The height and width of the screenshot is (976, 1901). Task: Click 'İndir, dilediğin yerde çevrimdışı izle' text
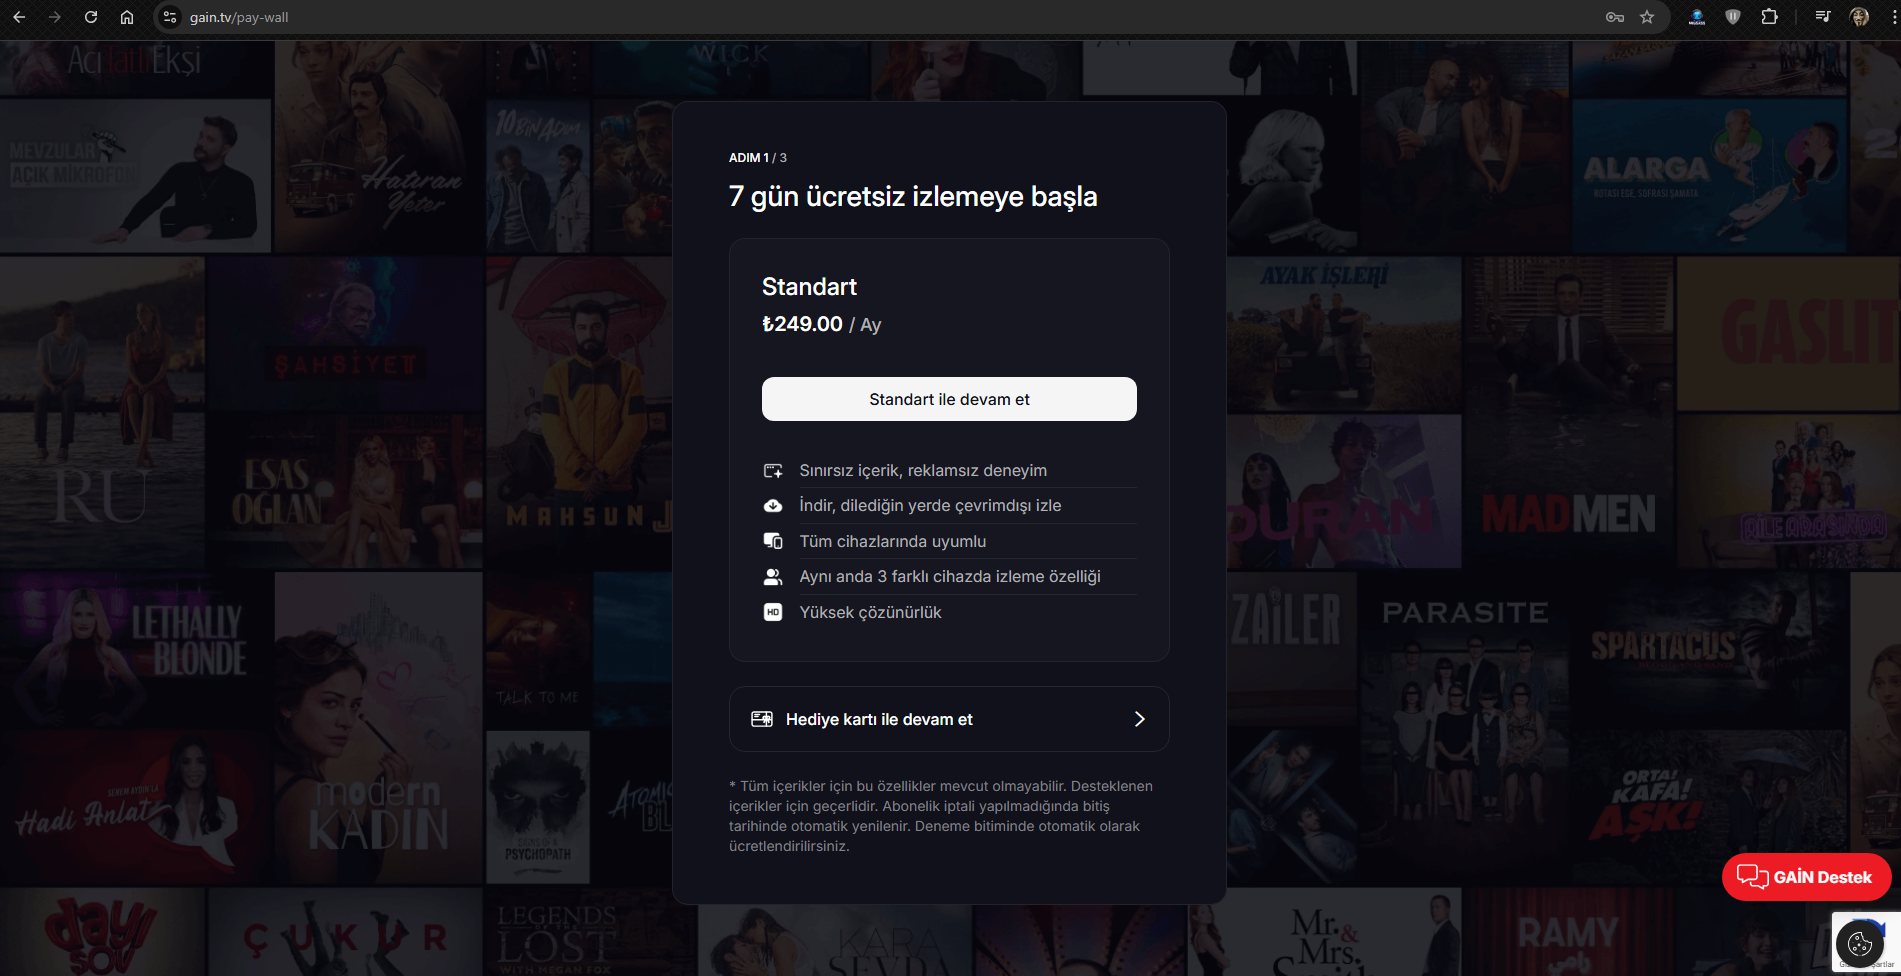pyautogui.click(x=930, y=506)
